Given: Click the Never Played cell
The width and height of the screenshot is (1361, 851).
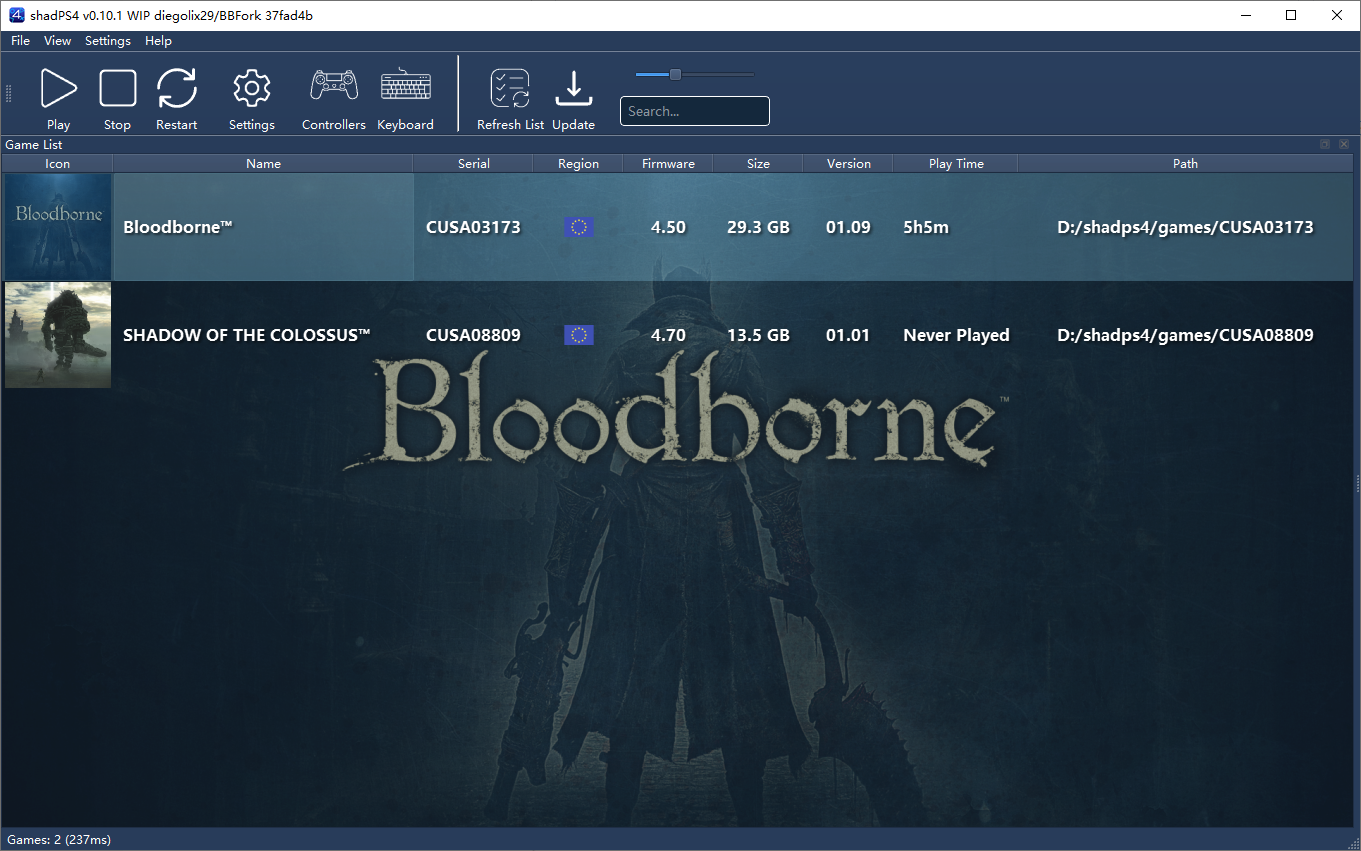Looking at the screenshot, I should click(956, 335).
